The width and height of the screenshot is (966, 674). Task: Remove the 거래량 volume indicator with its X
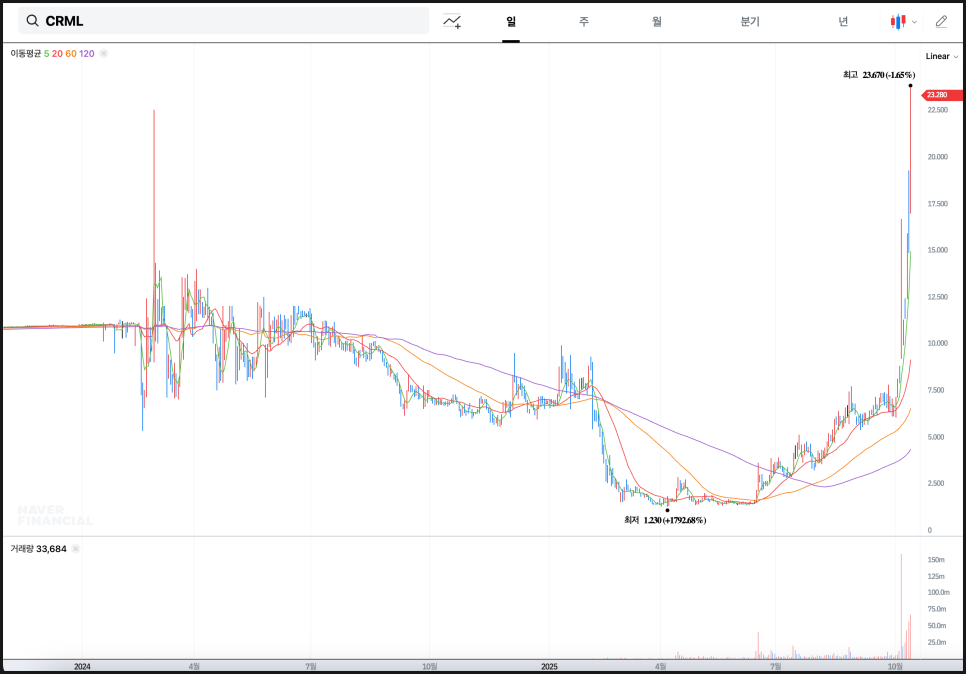[x=75, y=548]
